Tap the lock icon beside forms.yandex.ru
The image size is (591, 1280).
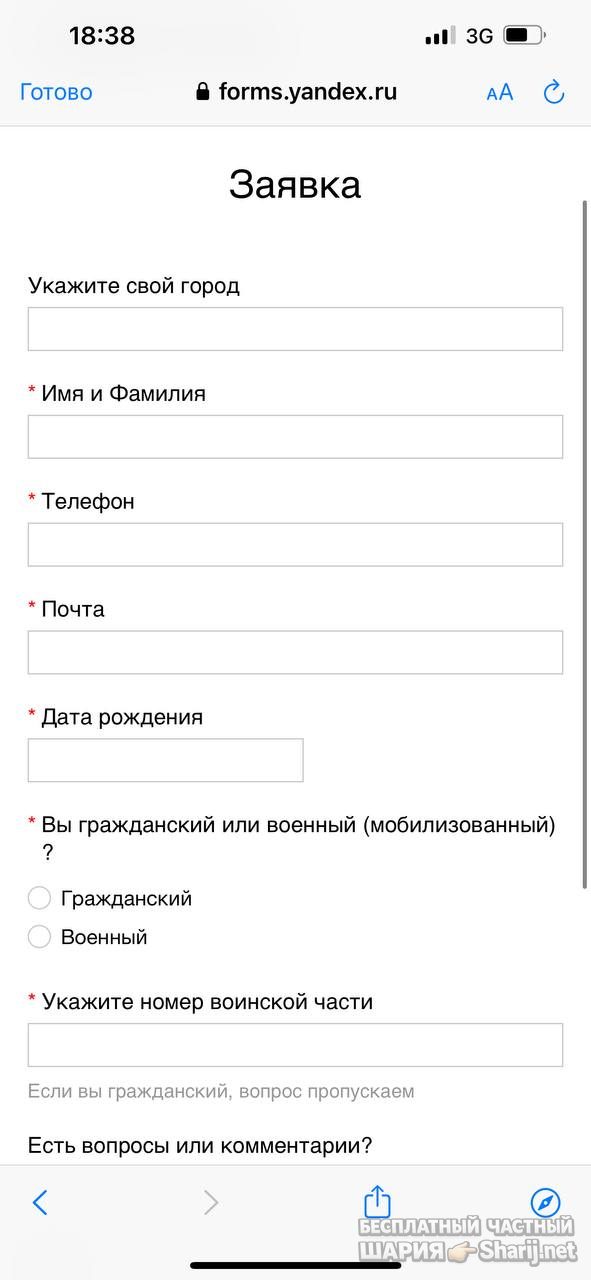203,92
